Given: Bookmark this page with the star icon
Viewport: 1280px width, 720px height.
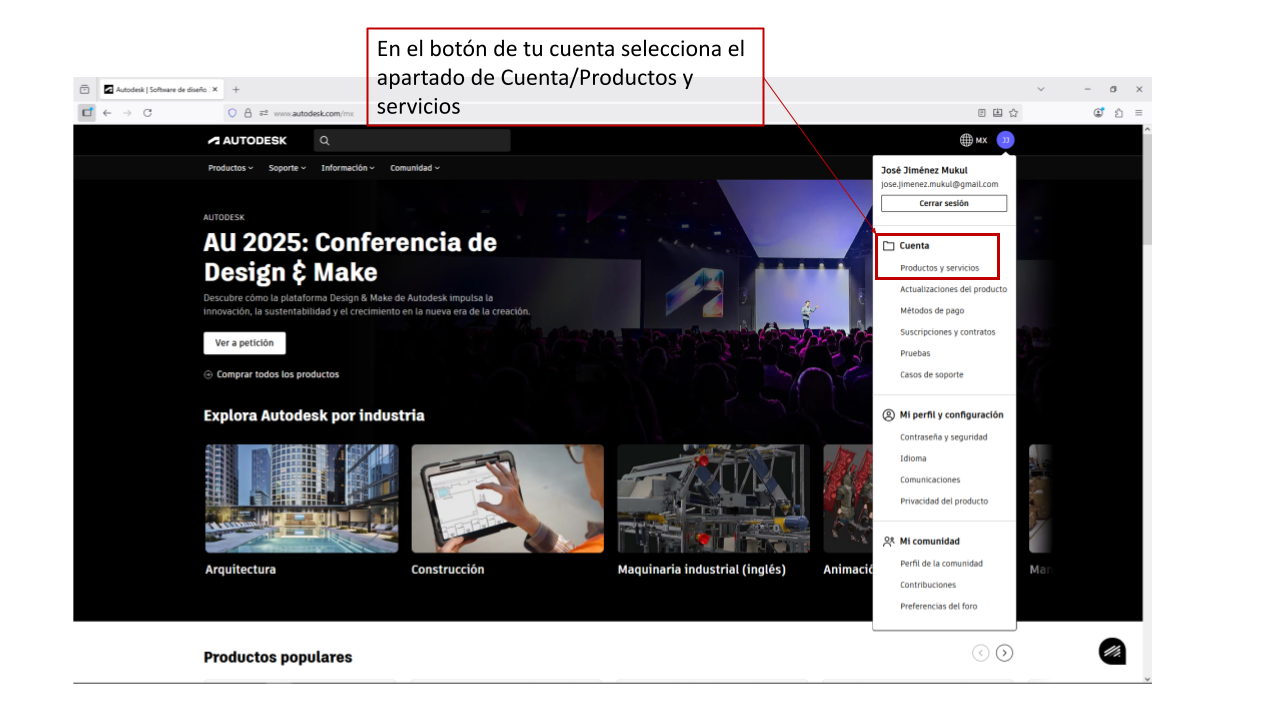Looking at the screenshot, I should [1013, 113].
